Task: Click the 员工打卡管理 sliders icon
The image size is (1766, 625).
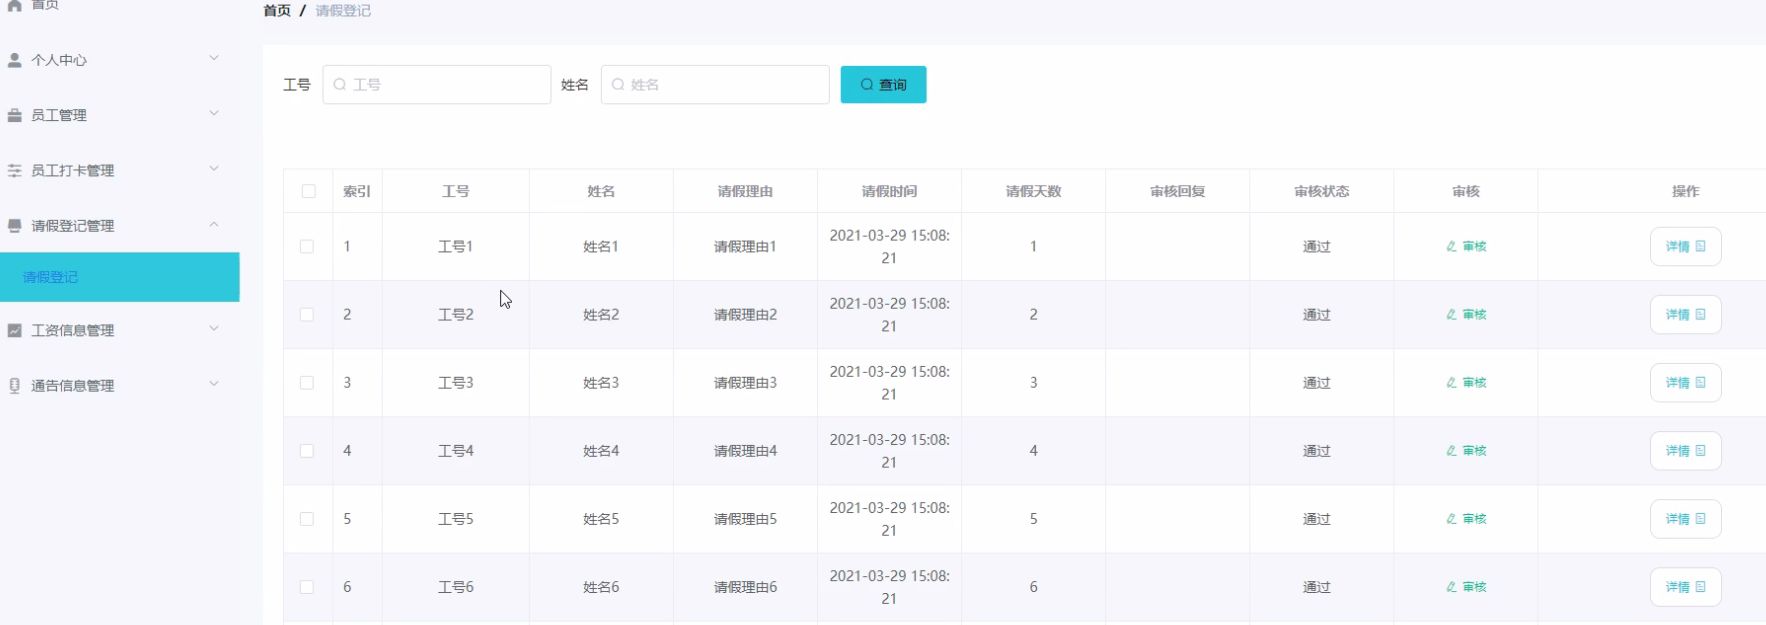Action: coord(15,171)
